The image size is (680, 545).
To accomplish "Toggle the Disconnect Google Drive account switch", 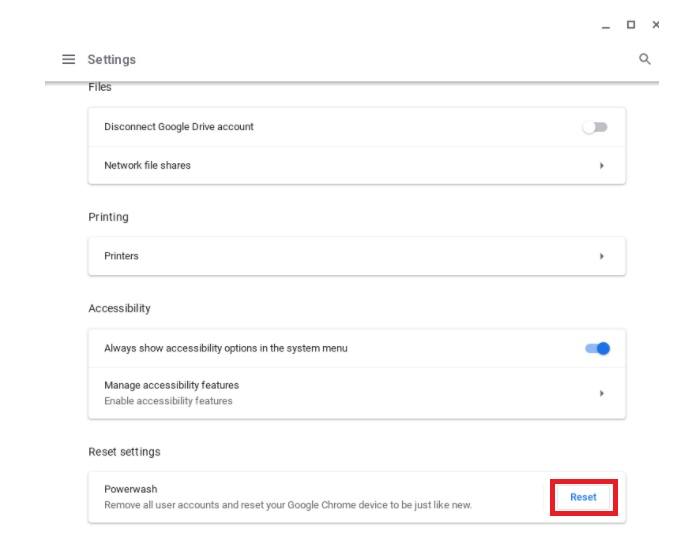I will pos(596,127).
